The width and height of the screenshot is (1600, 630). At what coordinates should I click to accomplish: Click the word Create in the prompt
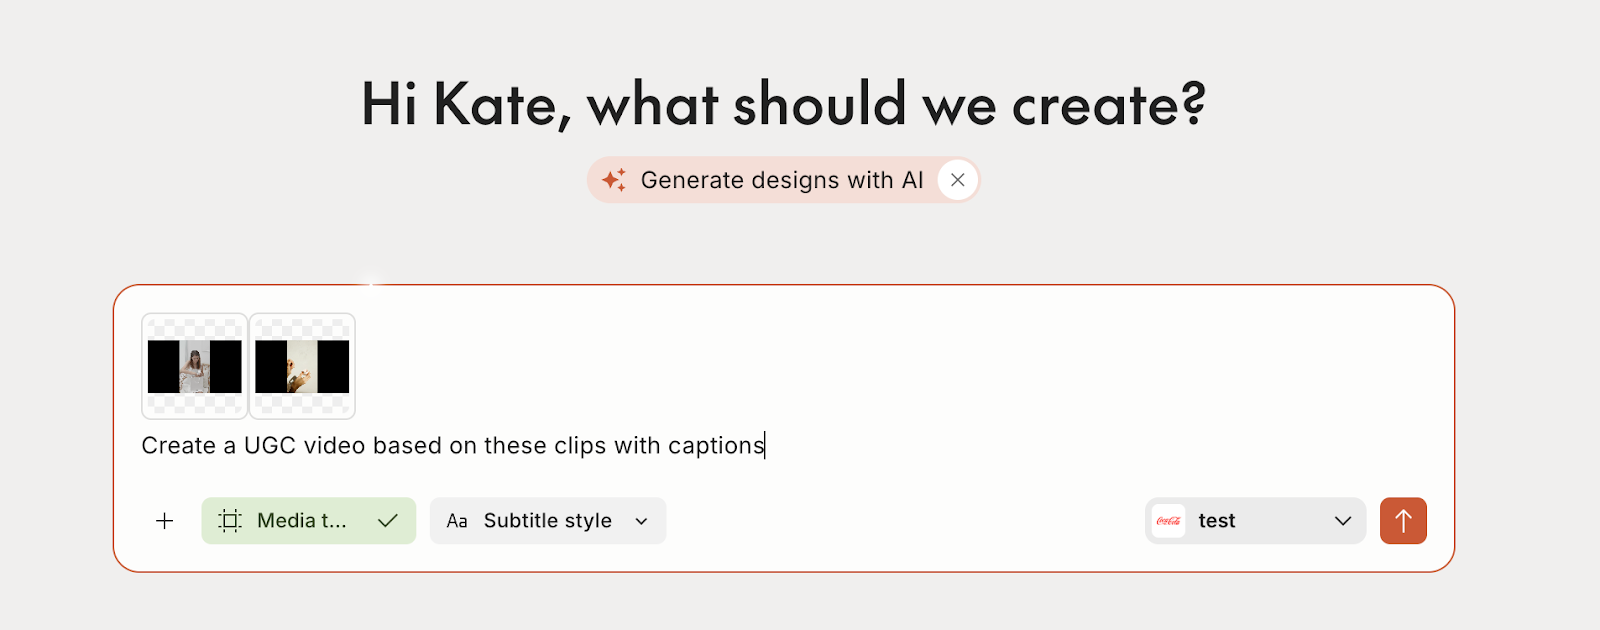[x=178, y=446]
